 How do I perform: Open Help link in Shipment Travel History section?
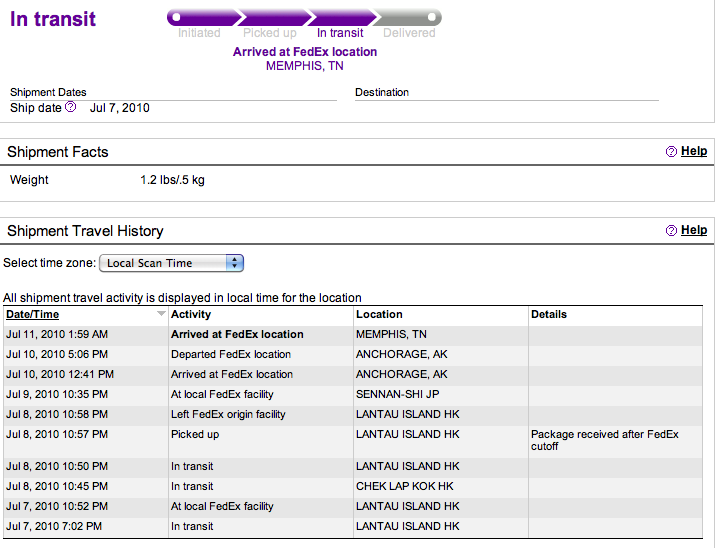pos(694,230)
